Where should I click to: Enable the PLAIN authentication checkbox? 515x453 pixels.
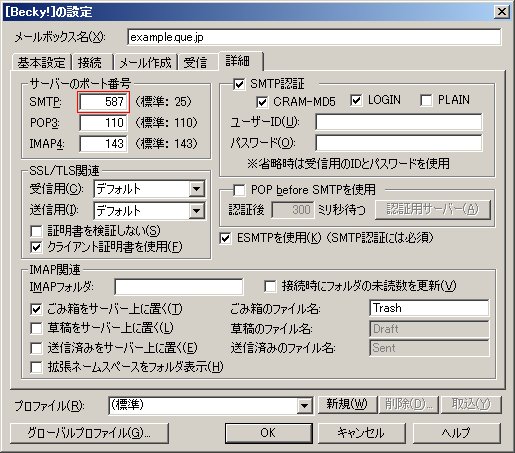point(426,100)
